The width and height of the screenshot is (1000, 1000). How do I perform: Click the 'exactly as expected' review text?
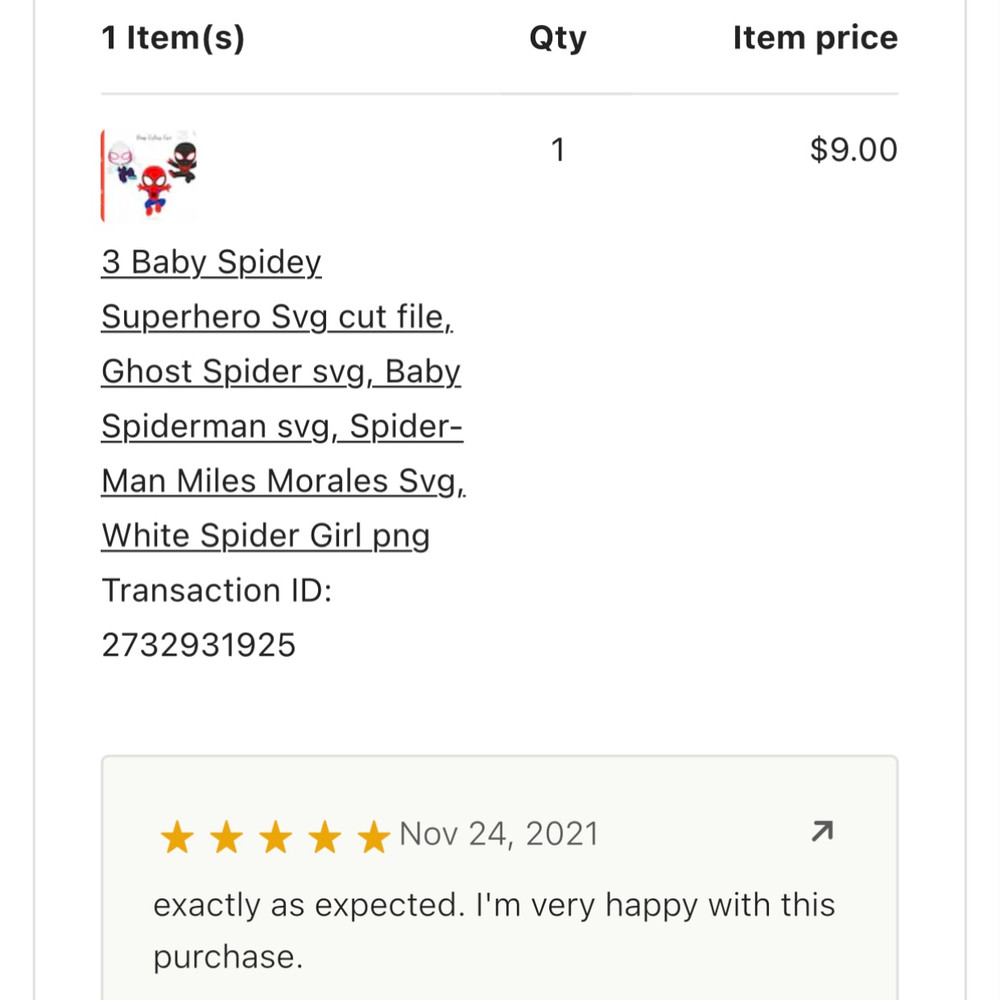click(x=493, y=906)
